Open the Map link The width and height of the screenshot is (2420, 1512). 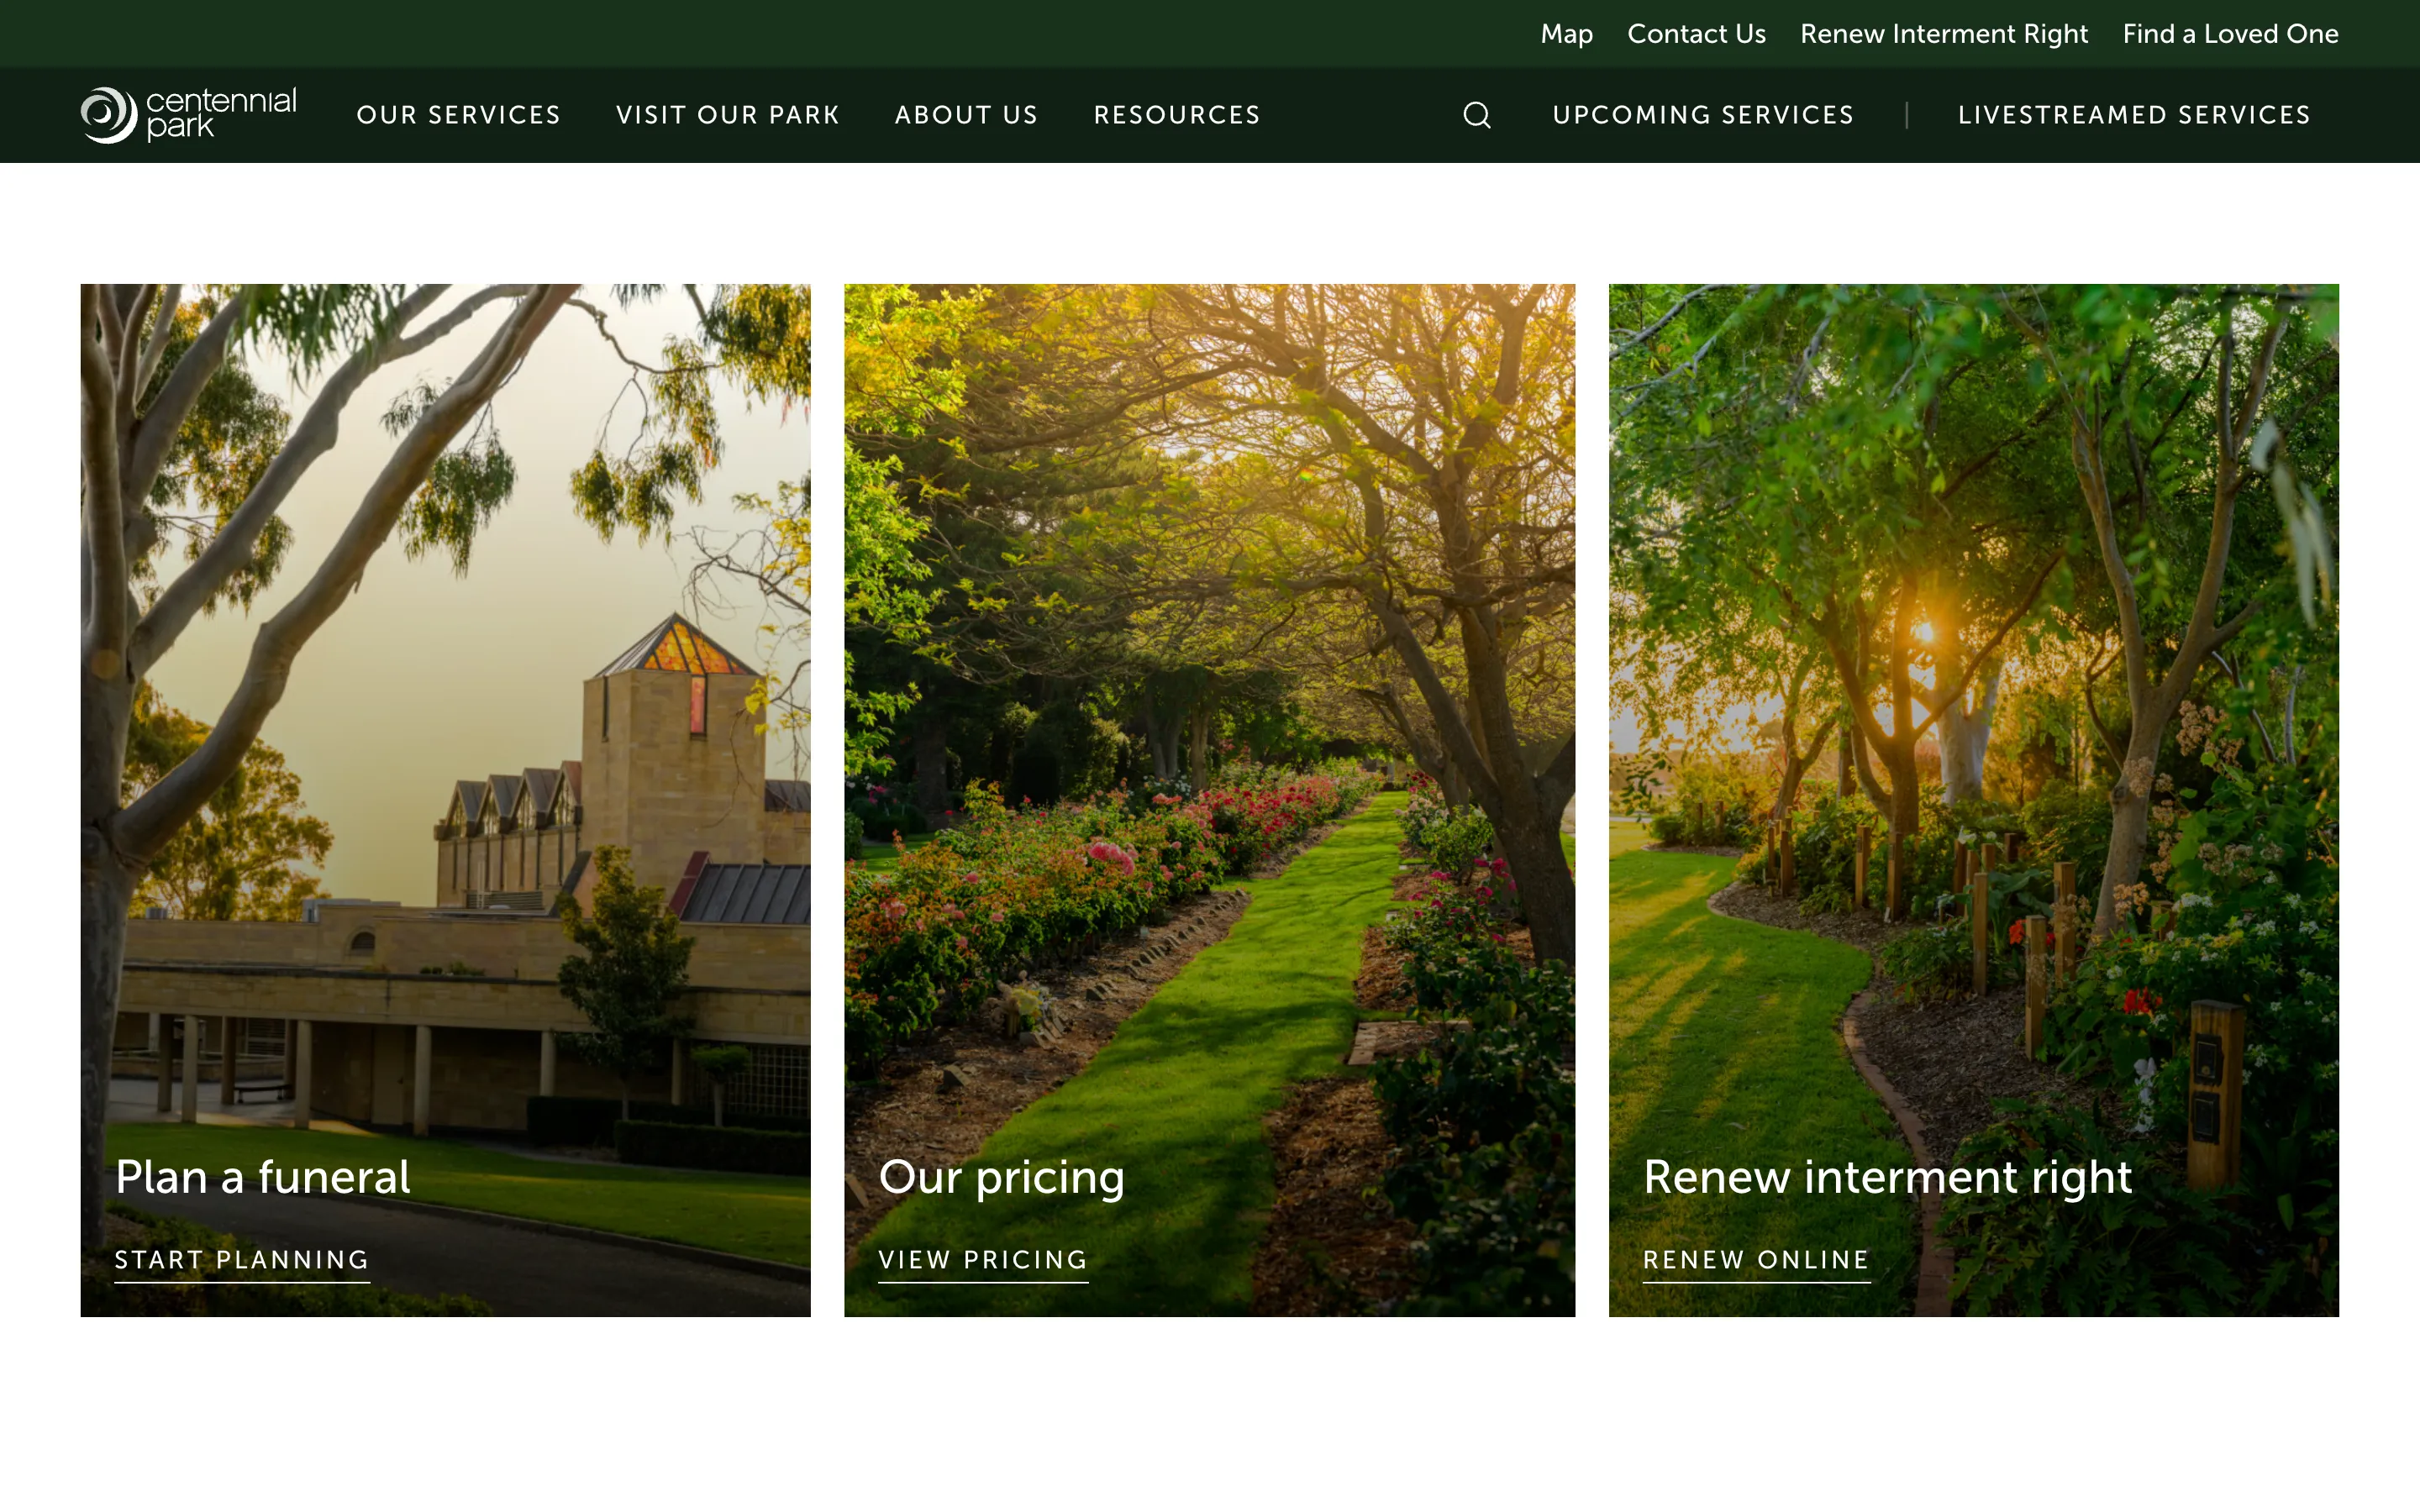[x=1566, y=34]
